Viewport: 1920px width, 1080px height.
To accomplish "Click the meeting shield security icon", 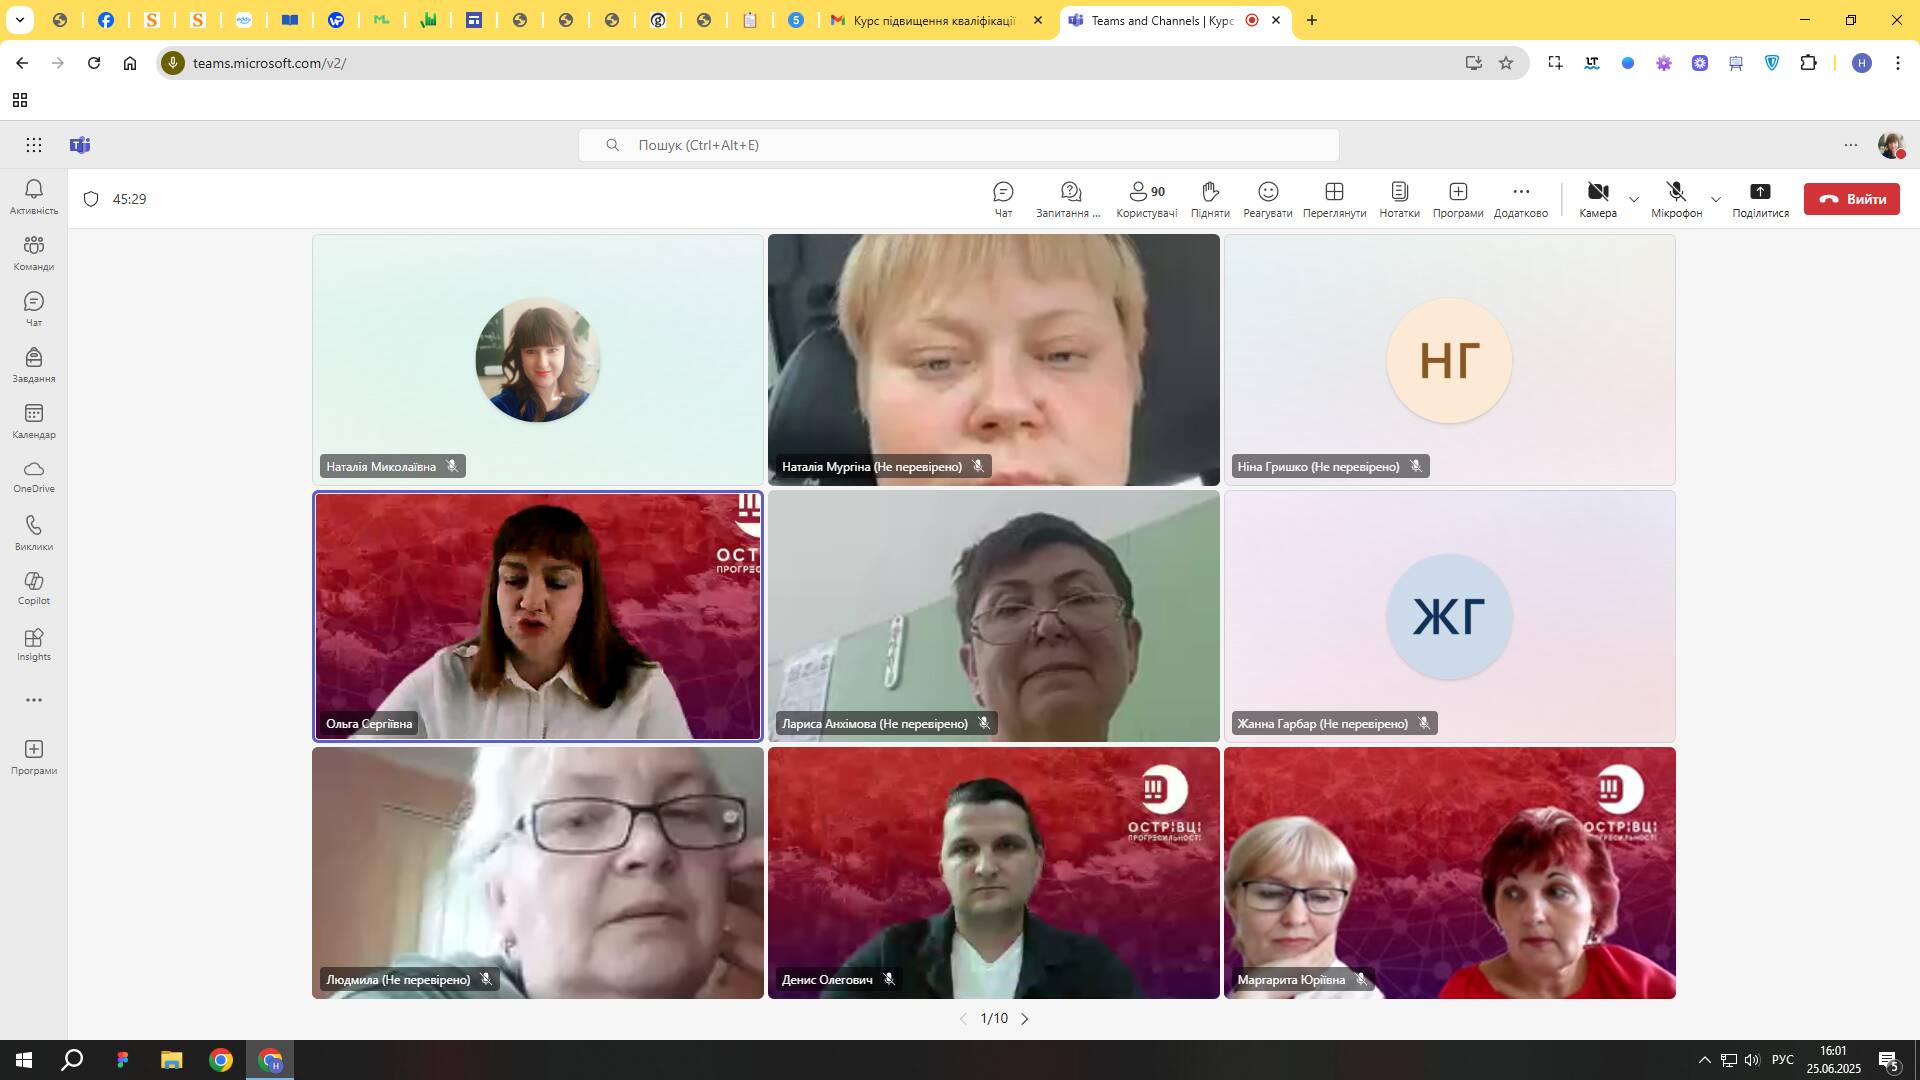I will [x=91, y=199].
